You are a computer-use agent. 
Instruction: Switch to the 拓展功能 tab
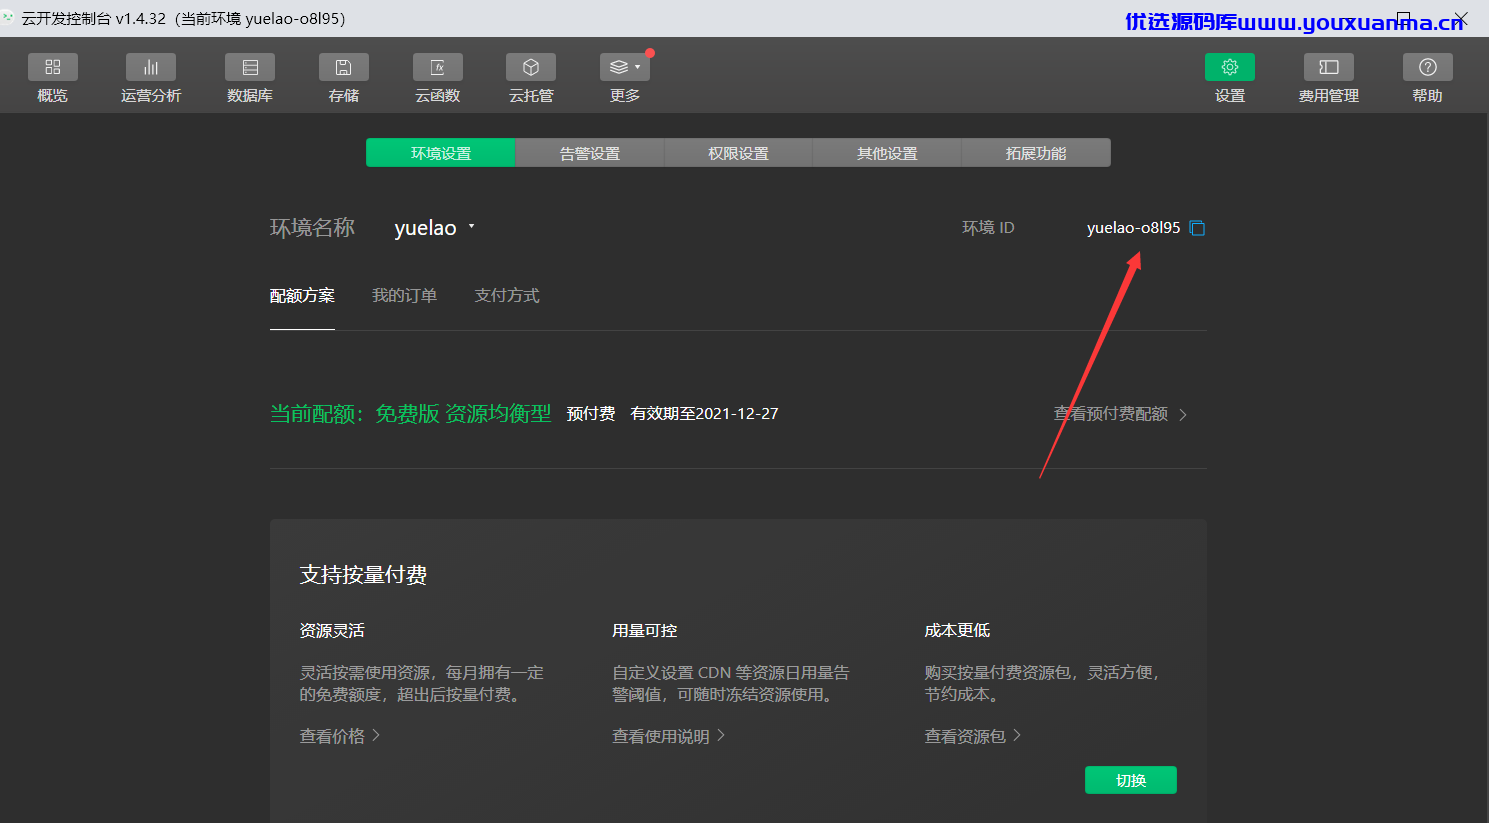pos(1036,153)
